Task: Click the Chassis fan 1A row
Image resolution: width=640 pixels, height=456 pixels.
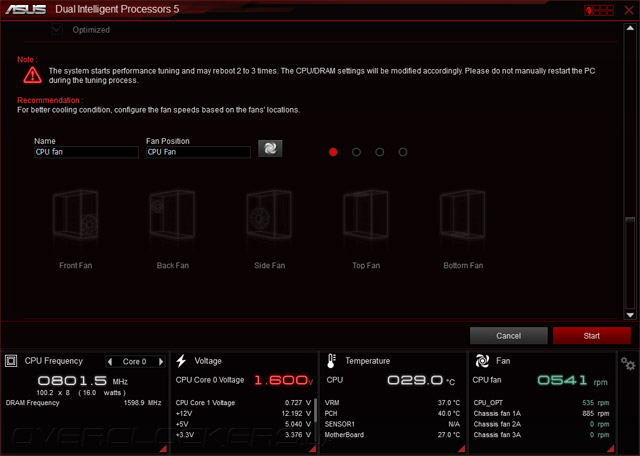Action: [x=541, y=414]
